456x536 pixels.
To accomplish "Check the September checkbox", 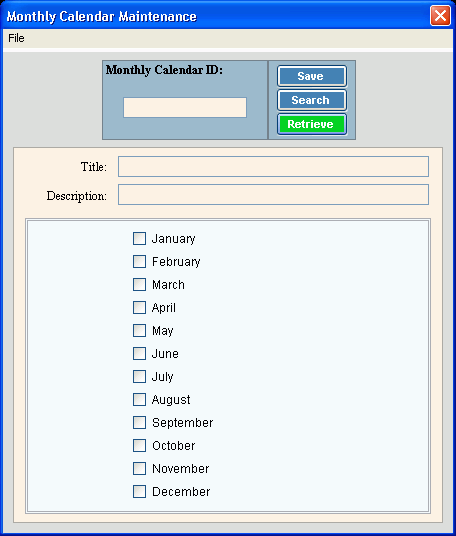I will pyautogui.click(x=139, y=423).
